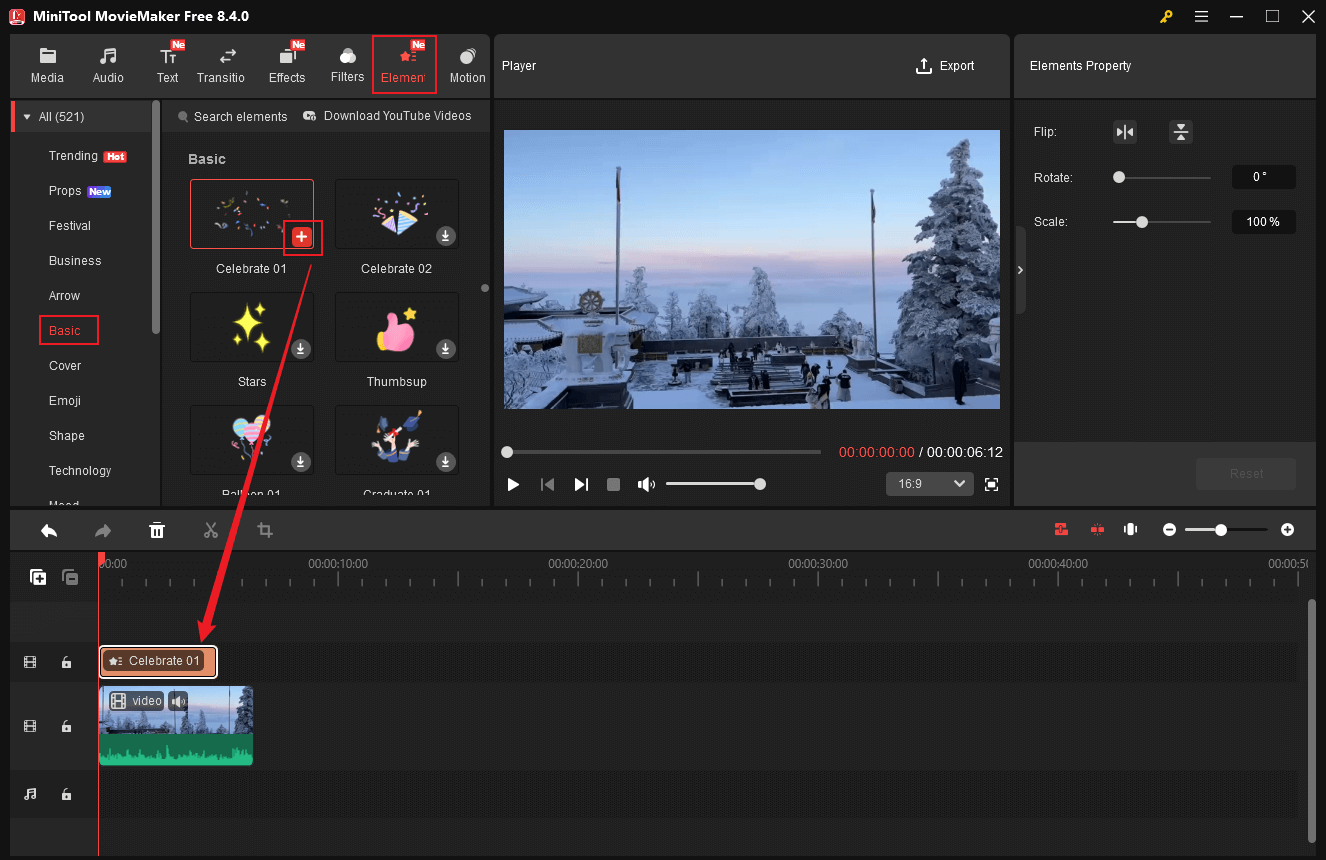Image resolution: width=1326 pixels, height=860 pixels.
Task: Lock the music track
Action: click(66, 794)
